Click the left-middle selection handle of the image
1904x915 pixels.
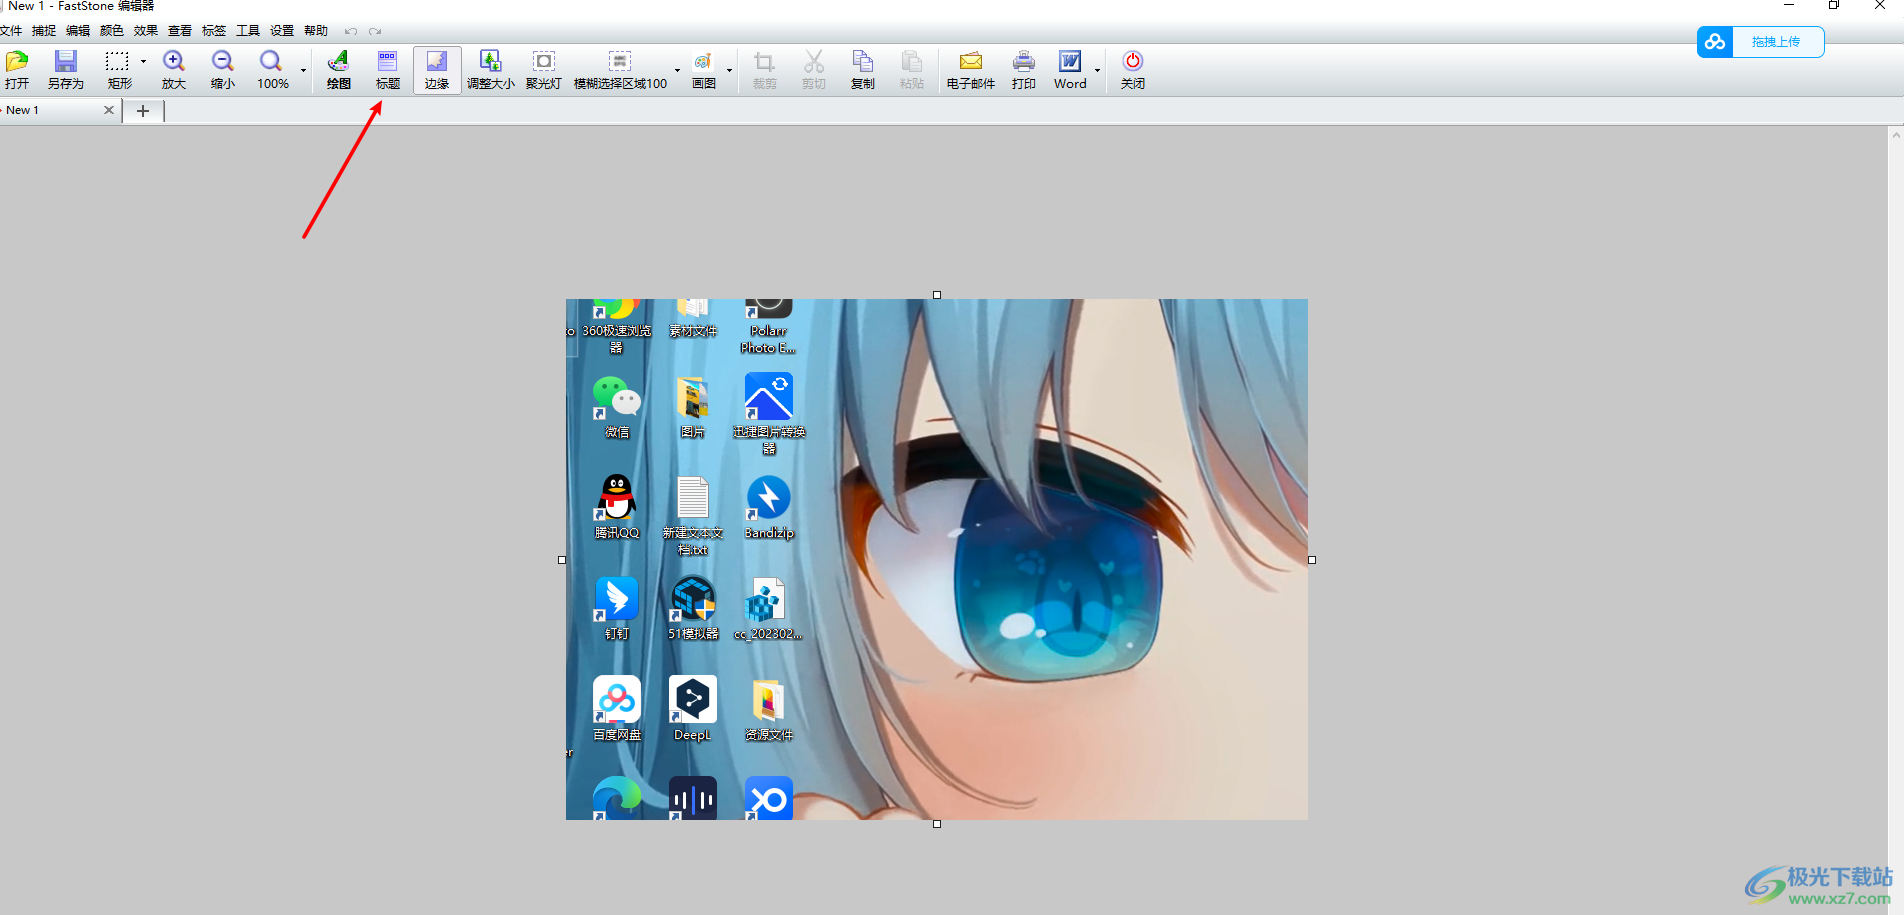562,560
